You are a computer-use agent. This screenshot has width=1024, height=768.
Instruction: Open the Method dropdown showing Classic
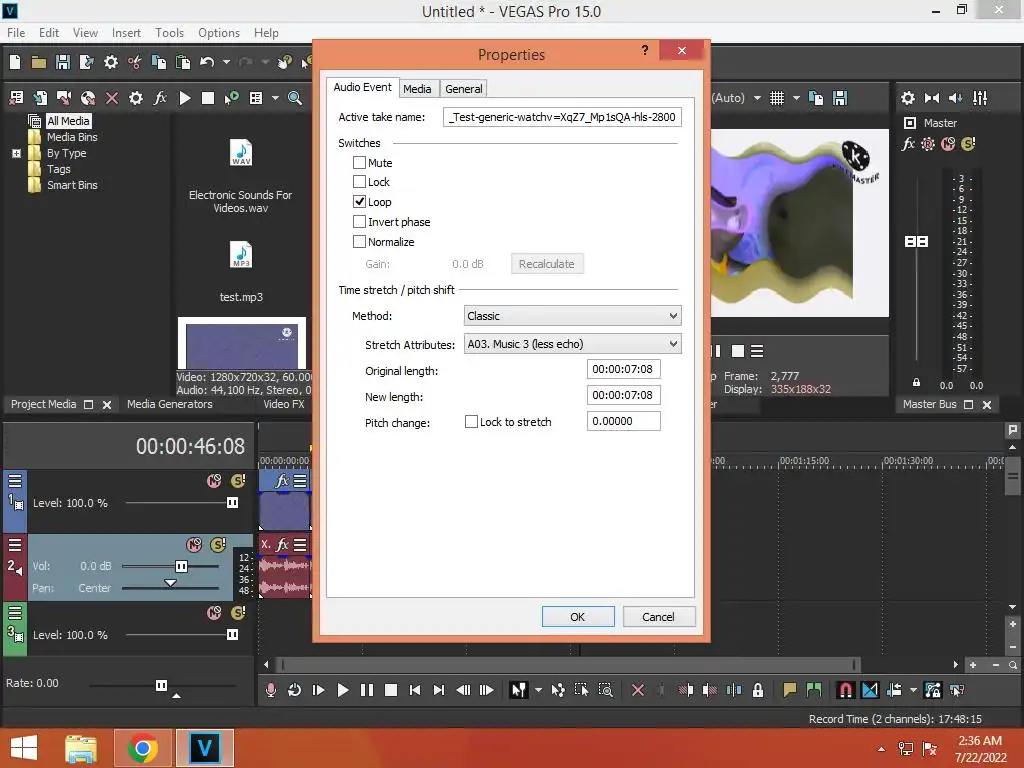coord(573,316)
